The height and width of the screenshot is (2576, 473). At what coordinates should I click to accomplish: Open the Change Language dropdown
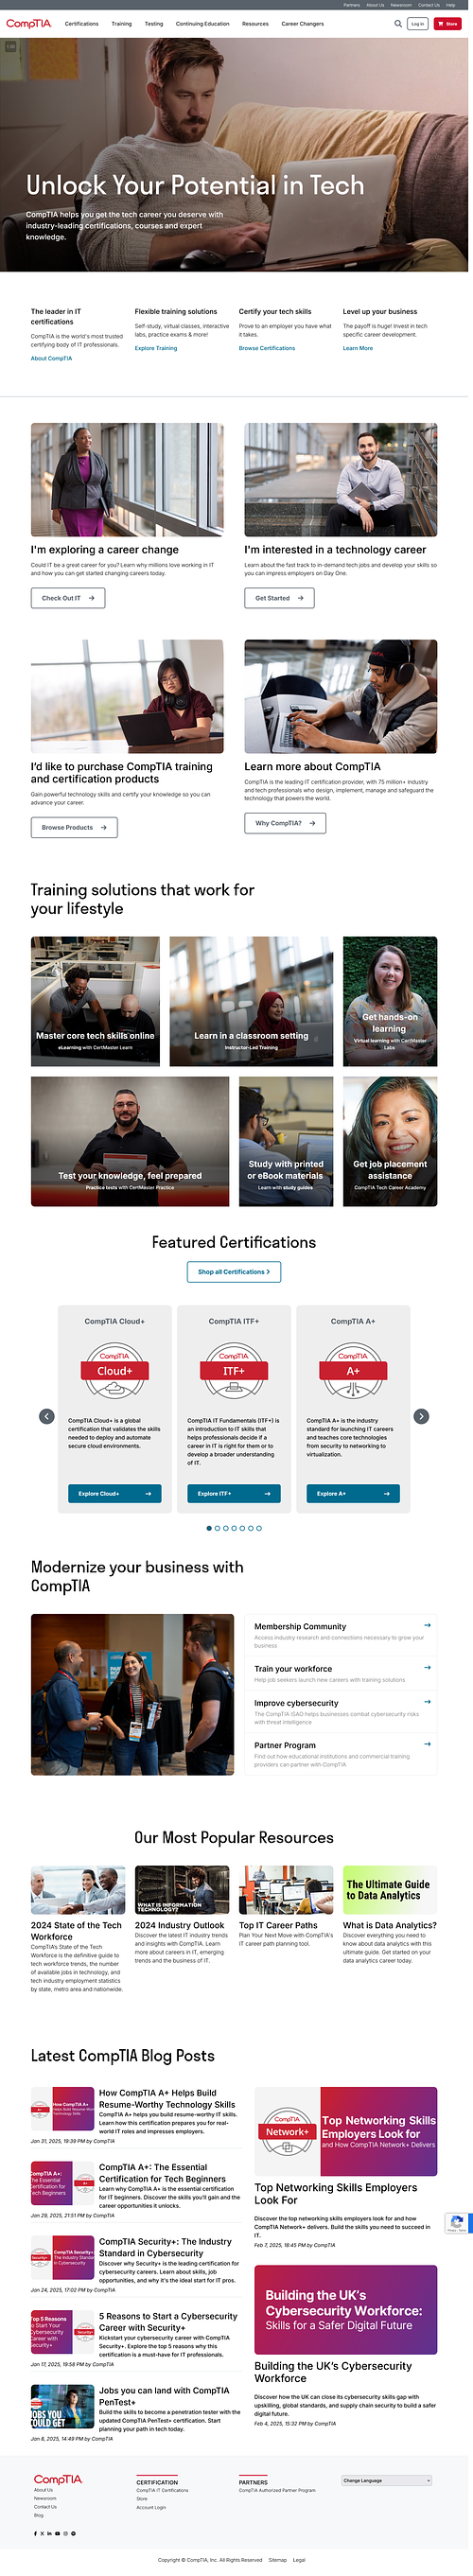tap(387, 2480)
